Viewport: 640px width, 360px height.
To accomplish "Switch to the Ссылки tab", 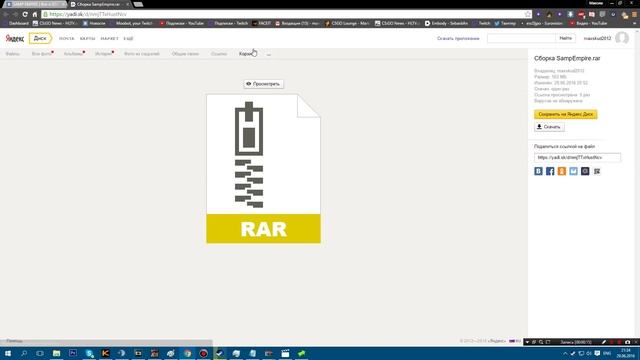I will pyautogui.click(x=219, y=54).
